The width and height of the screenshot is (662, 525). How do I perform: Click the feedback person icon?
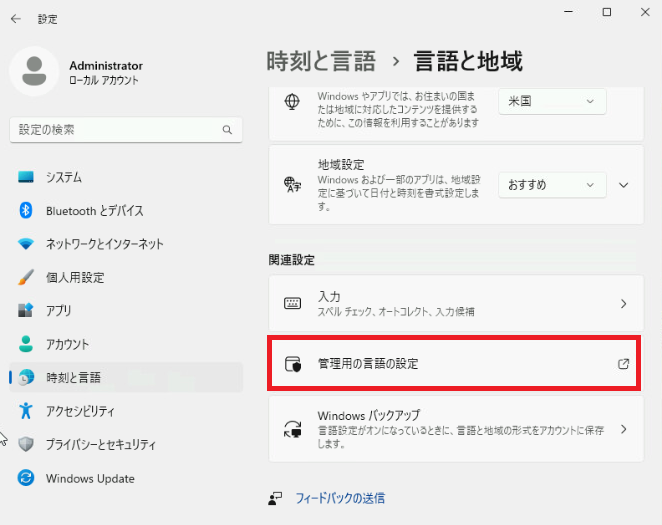point(275,498)
